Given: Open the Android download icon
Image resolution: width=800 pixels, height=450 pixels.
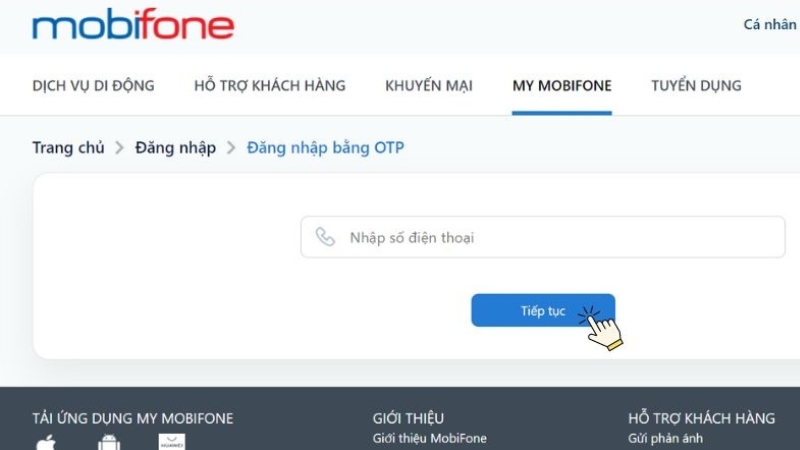Looking at the screenshot, I should coord(109,443).
